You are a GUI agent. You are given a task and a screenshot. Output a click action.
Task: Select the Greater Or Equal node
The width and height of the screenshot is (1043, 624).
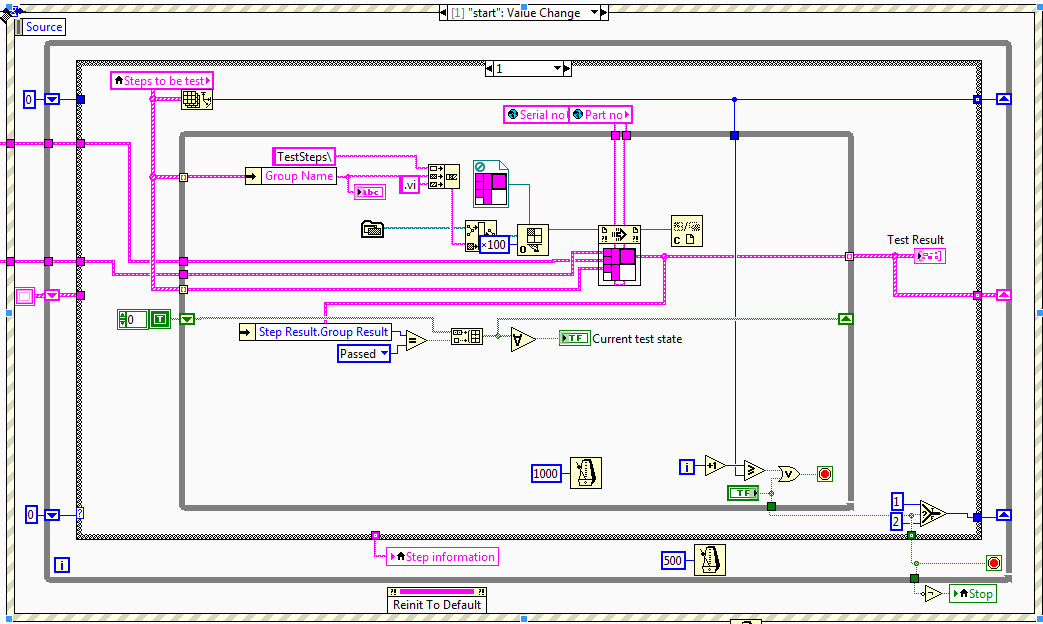754,470
